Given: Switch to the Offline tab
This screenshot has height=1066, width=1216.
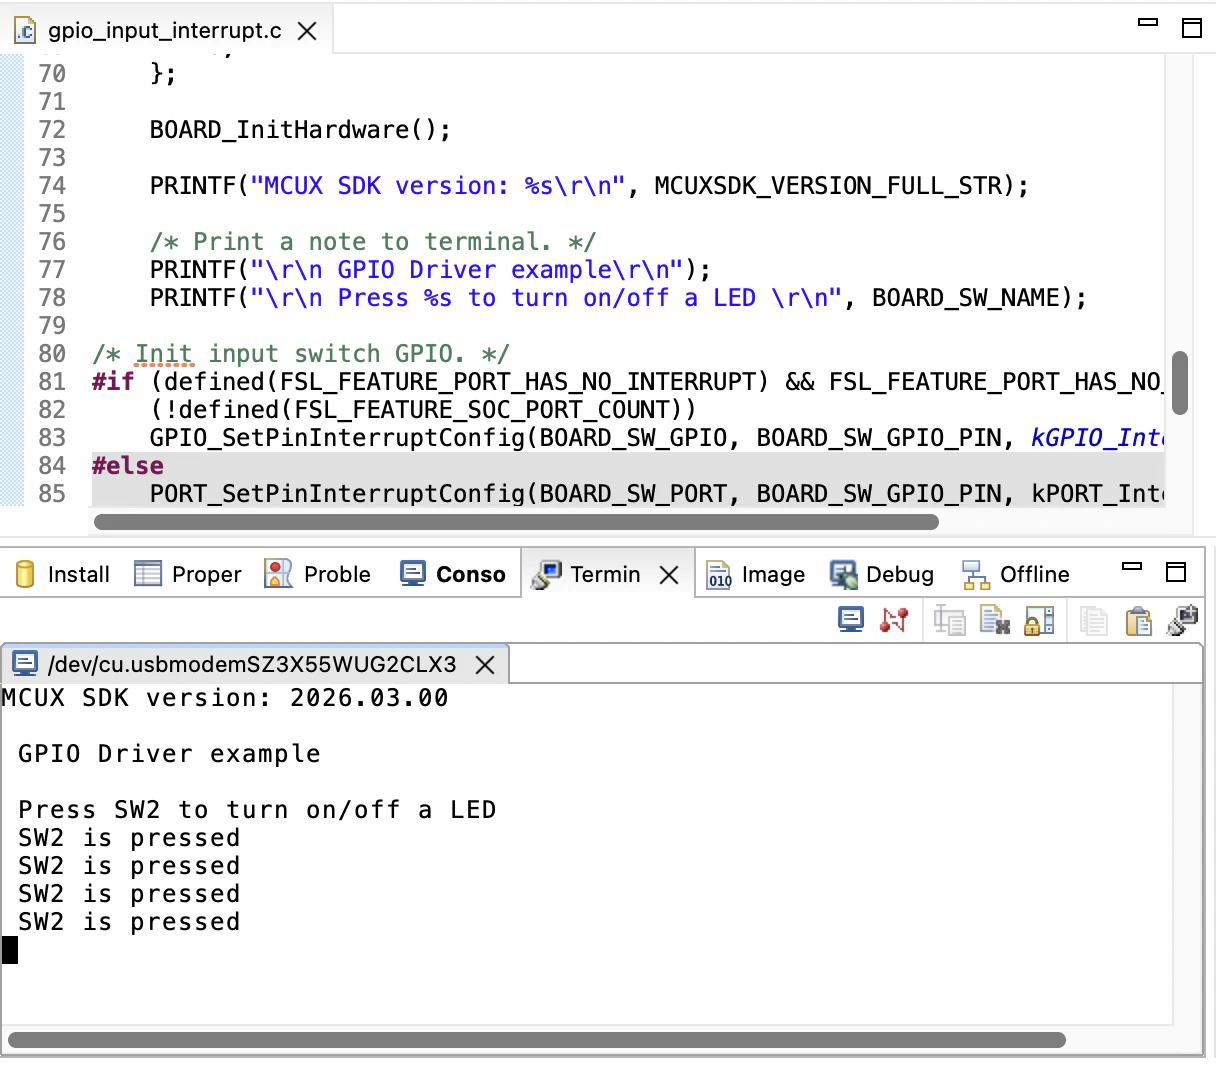Looking at the screenshot, I should pos(1016,574).
